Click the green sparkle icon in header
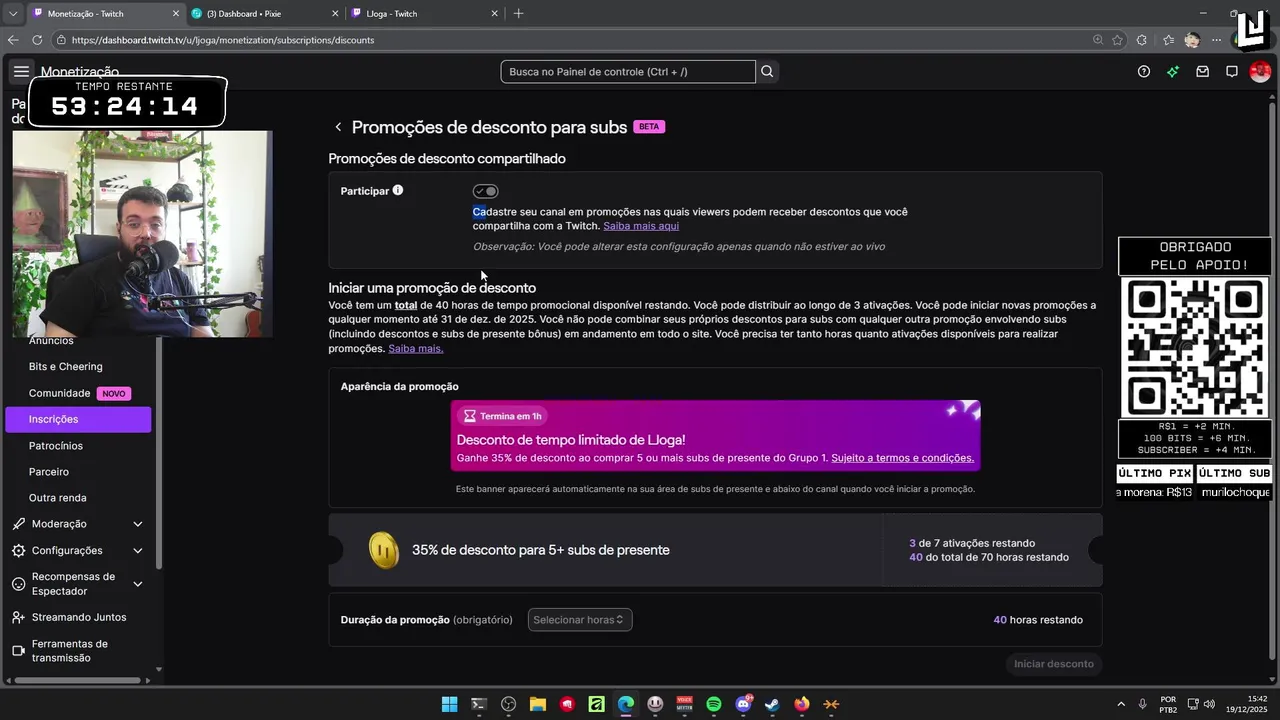1280x720 pixels. (1173, 71)
